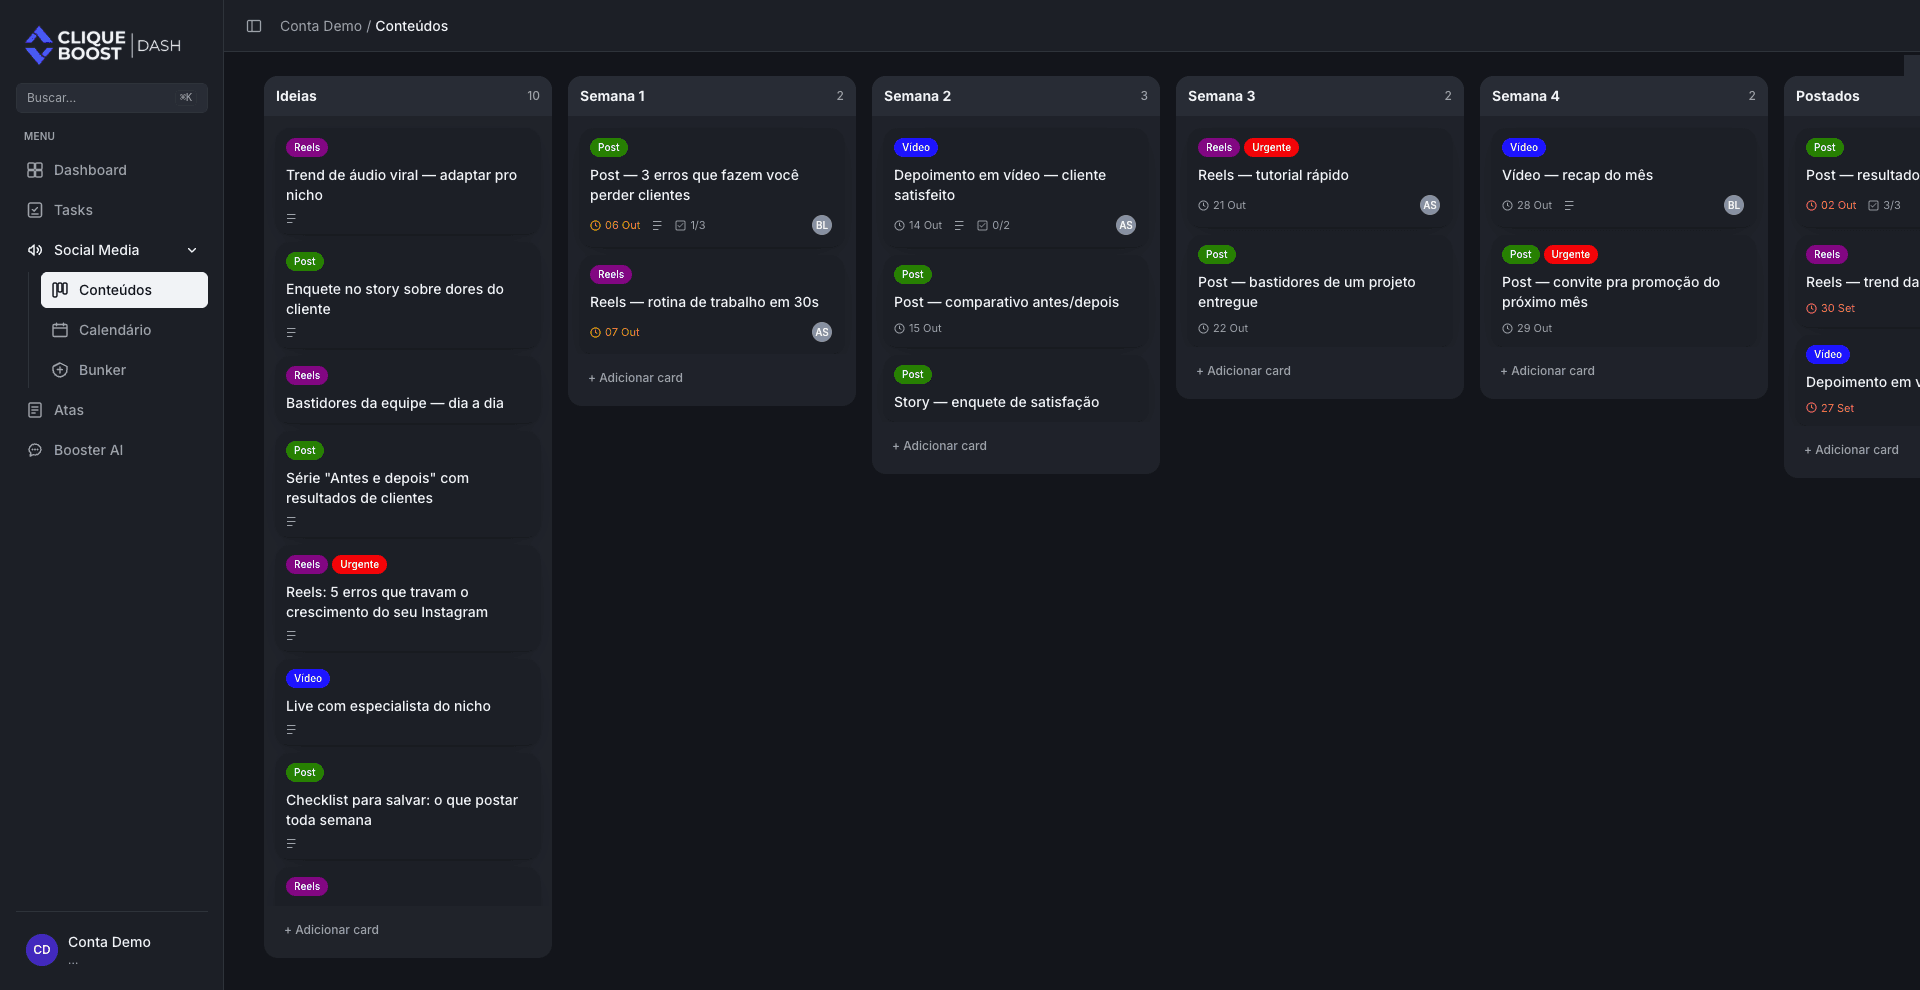Add a card to Ideias column
This screenshot has width=1920, height=990.
pos(332,930)
